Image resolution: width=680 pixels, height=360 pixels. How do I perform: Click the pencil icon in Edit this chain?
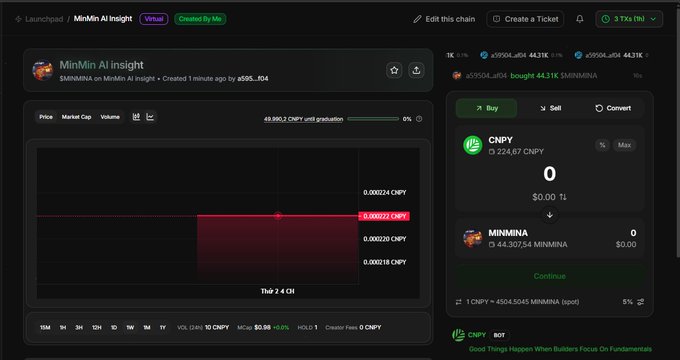coord(417,19)
